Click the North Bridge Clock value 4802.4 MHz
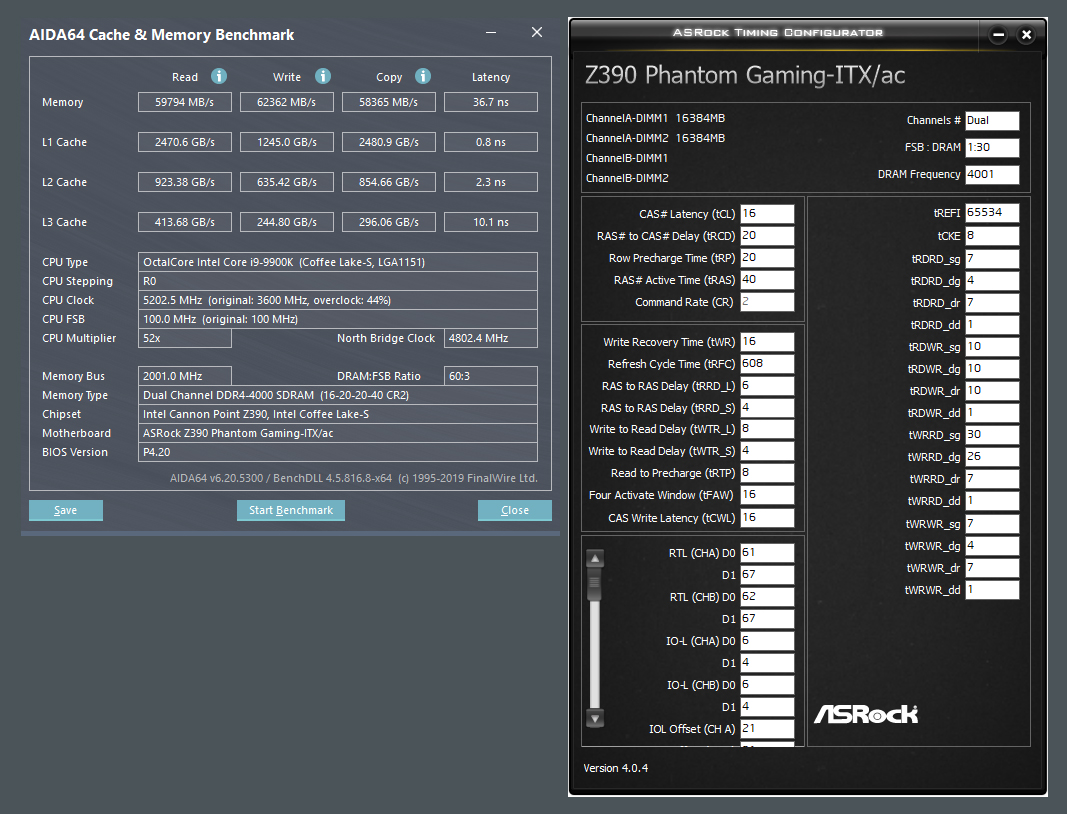This screenshot has width=1067, height=814. pos(491,338)
